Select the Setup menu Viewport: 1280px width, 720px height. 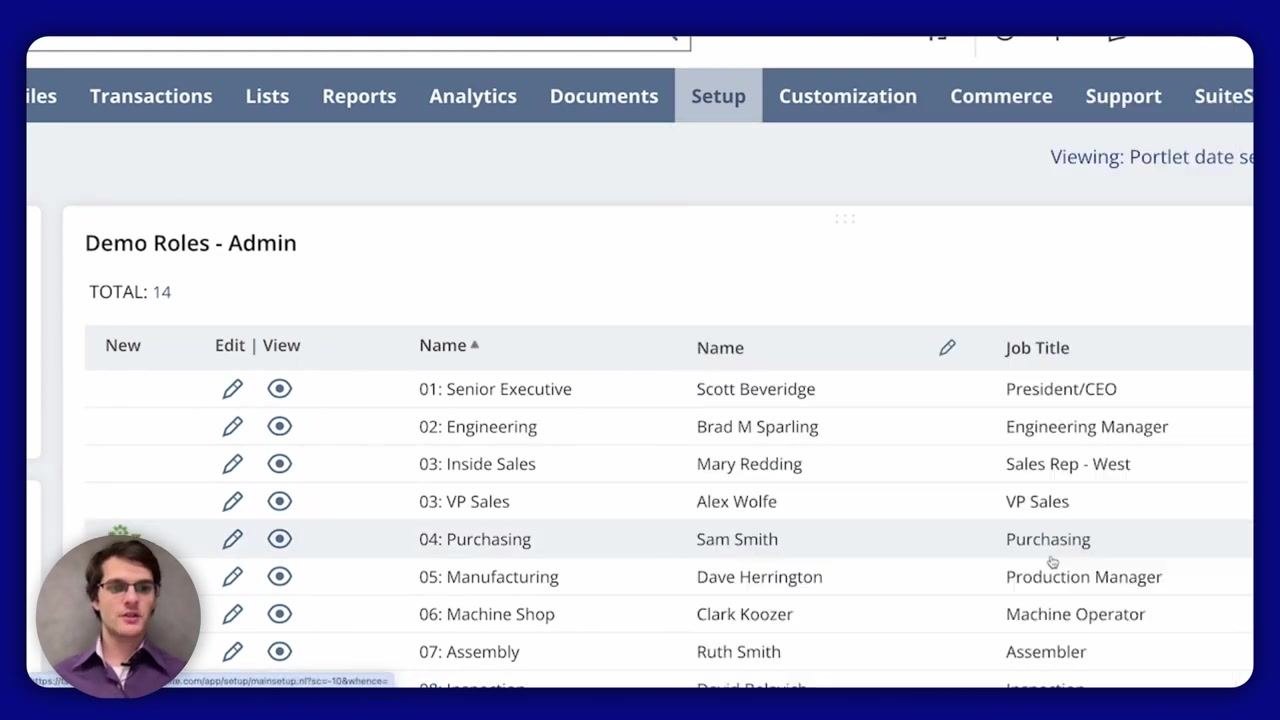point(718,96)
